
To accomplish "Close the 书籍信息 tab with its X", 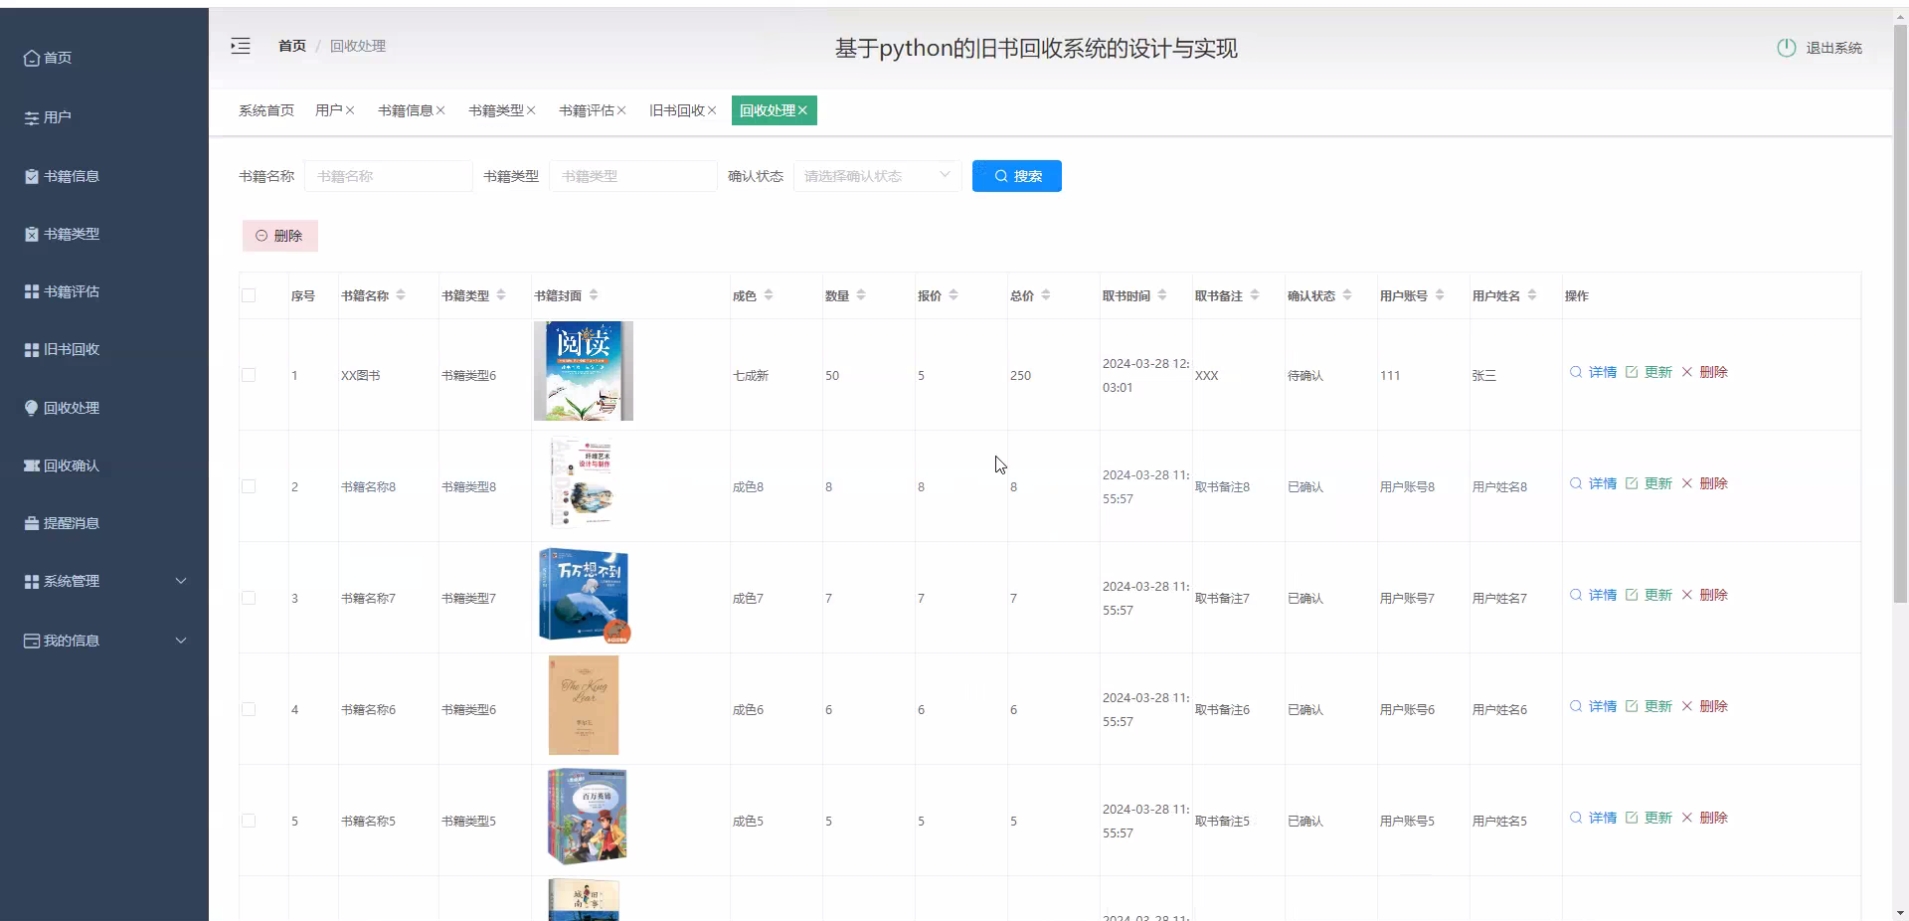I will [x=441, y=111].
